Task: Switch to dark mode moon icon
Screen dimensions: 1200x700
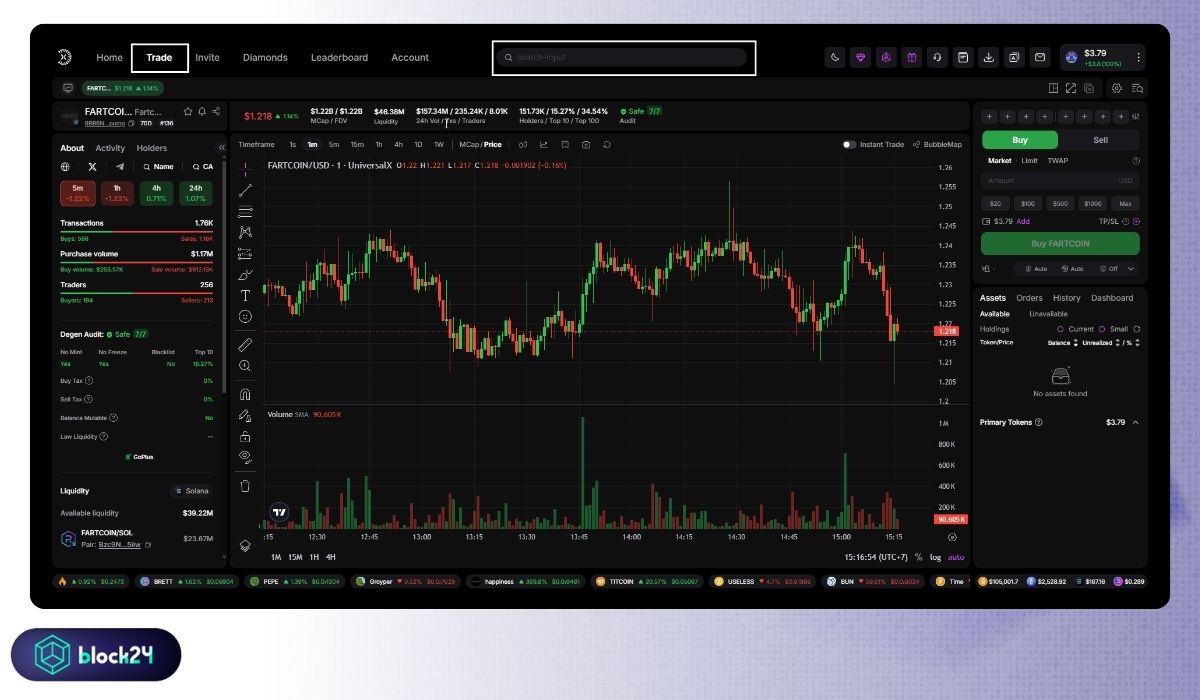Action: coord(835,57)
